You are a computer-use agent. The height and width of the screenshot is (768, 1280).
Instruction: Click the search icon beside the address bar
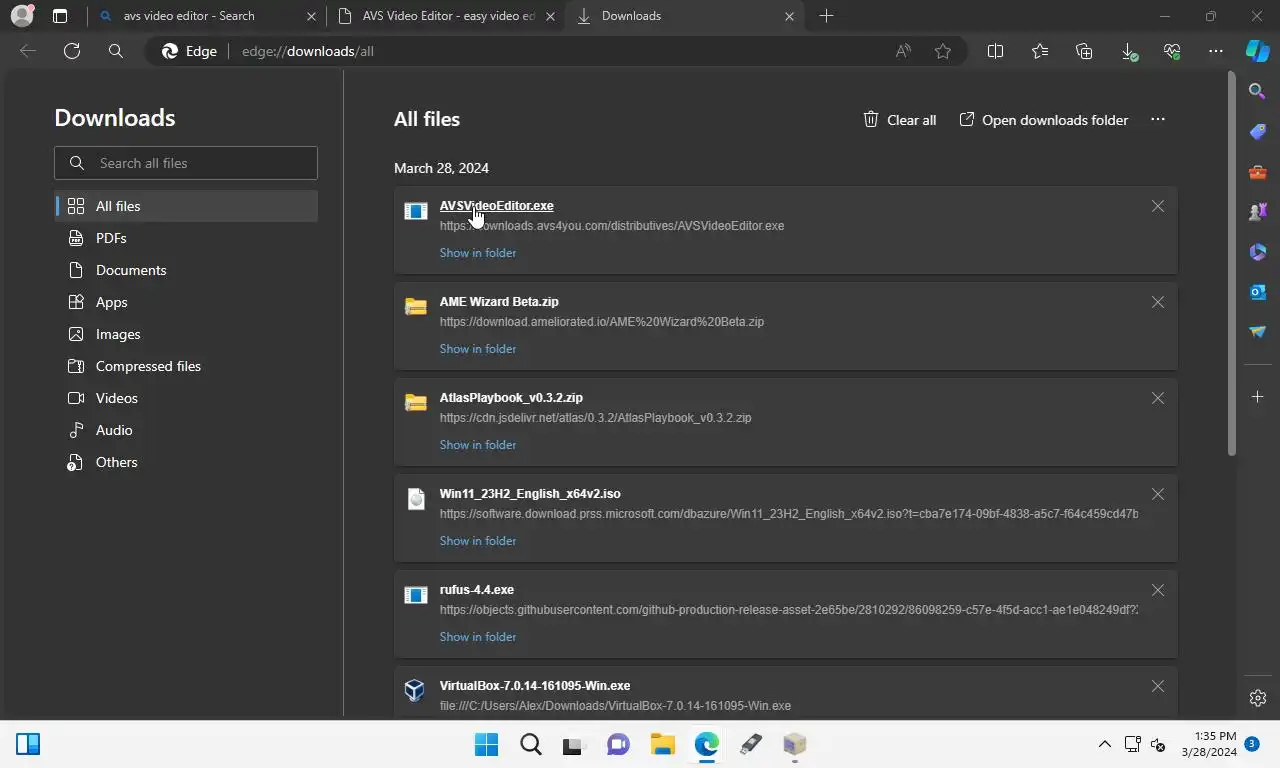(x=116, y=51)
